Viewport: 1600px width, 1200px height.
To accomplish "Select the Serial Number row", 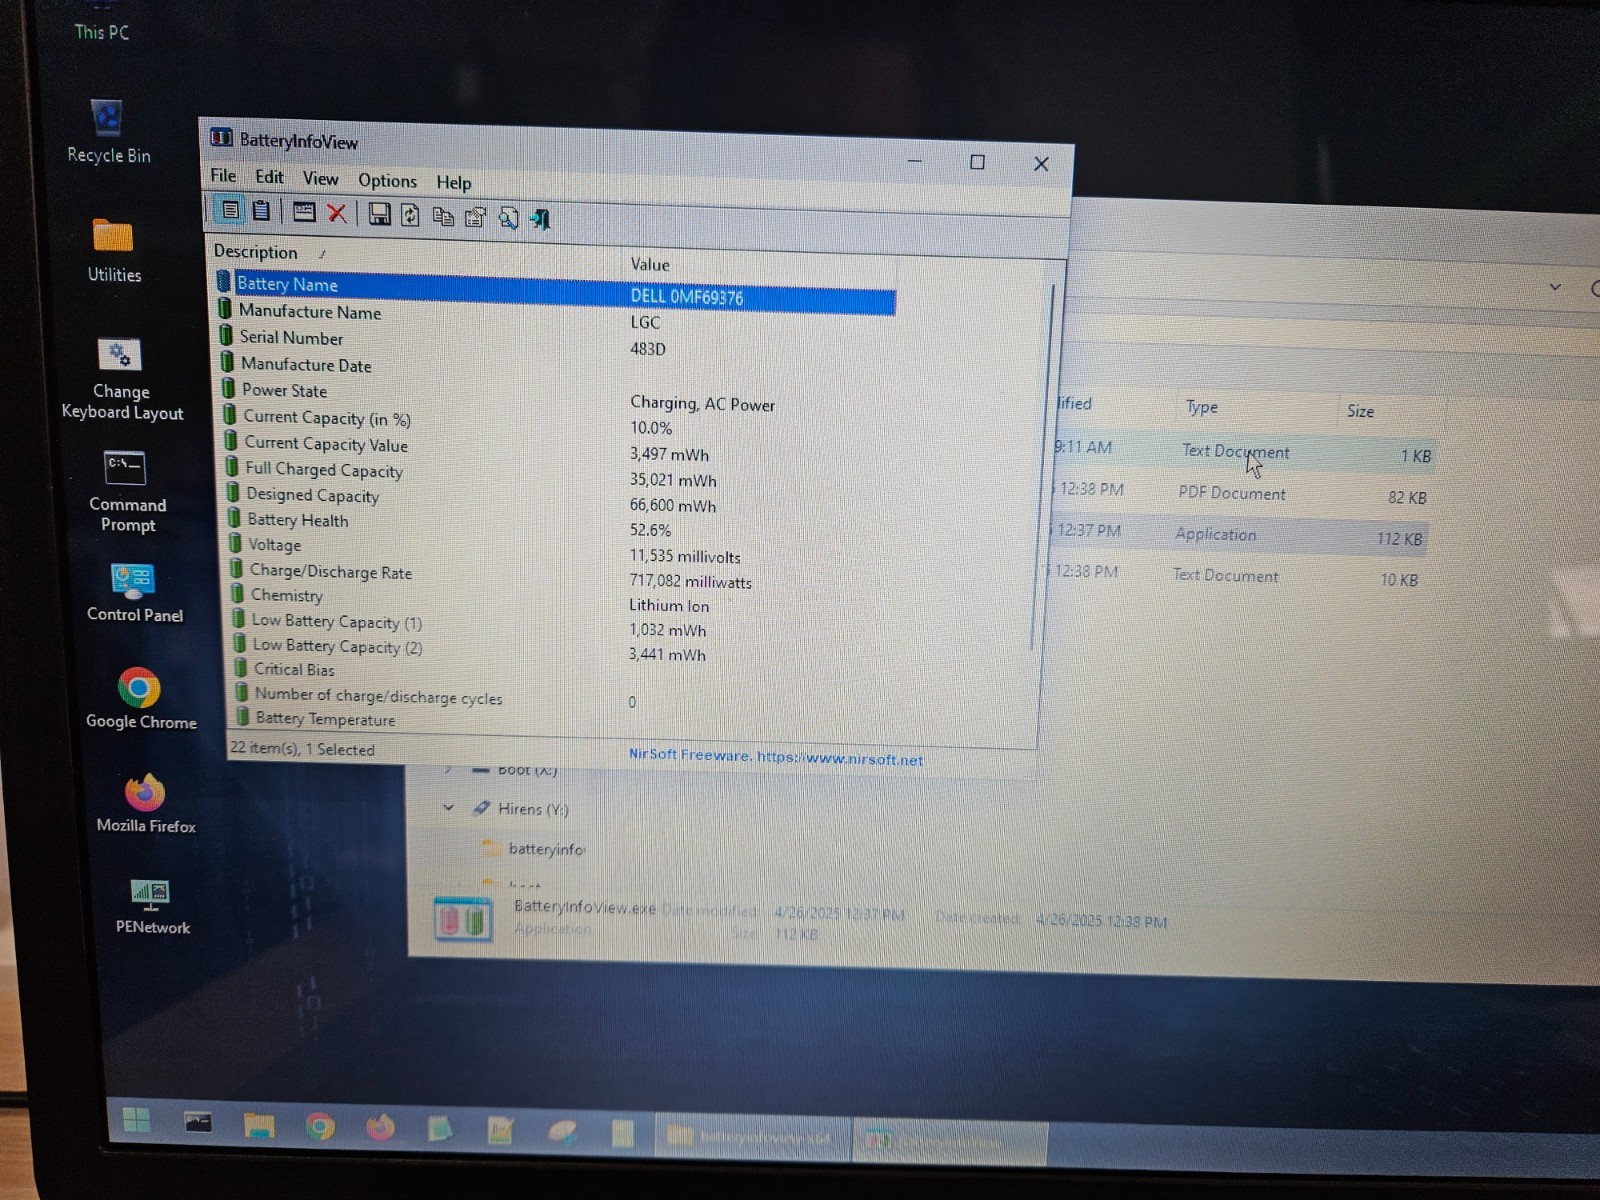I will [557, 343].
